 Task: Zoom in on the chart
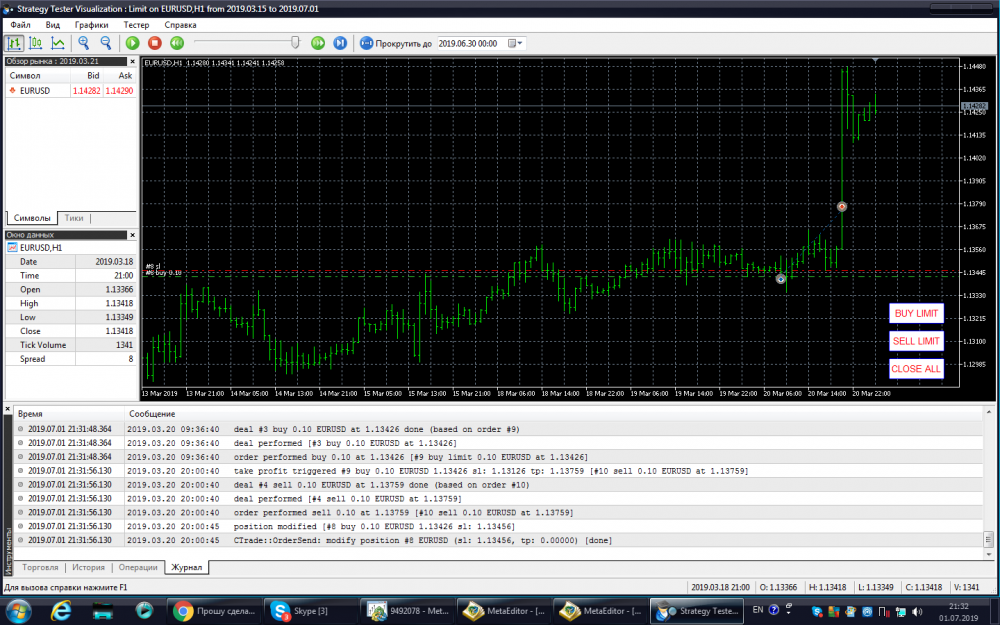(84, 43)
